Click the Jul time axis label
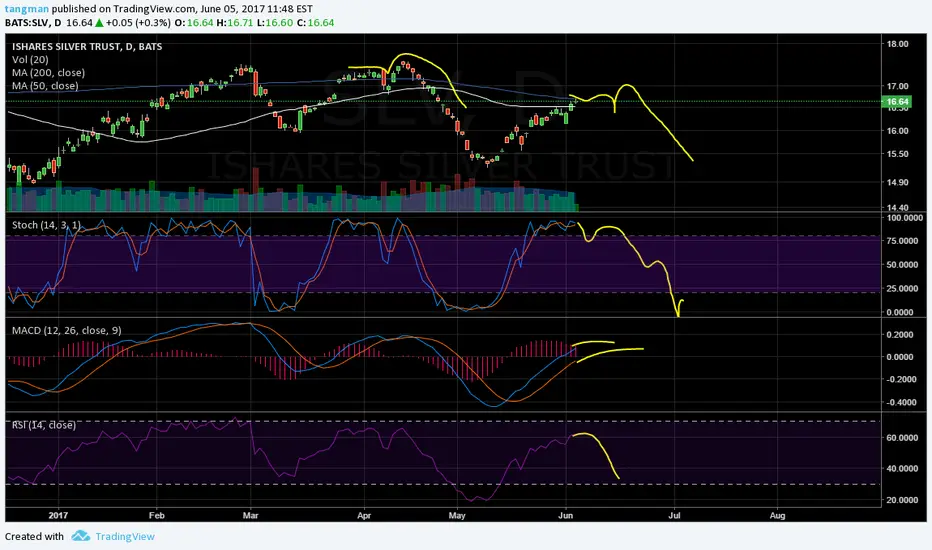Image resolution: width=932 pixels, height=550 pixels. 674,516
